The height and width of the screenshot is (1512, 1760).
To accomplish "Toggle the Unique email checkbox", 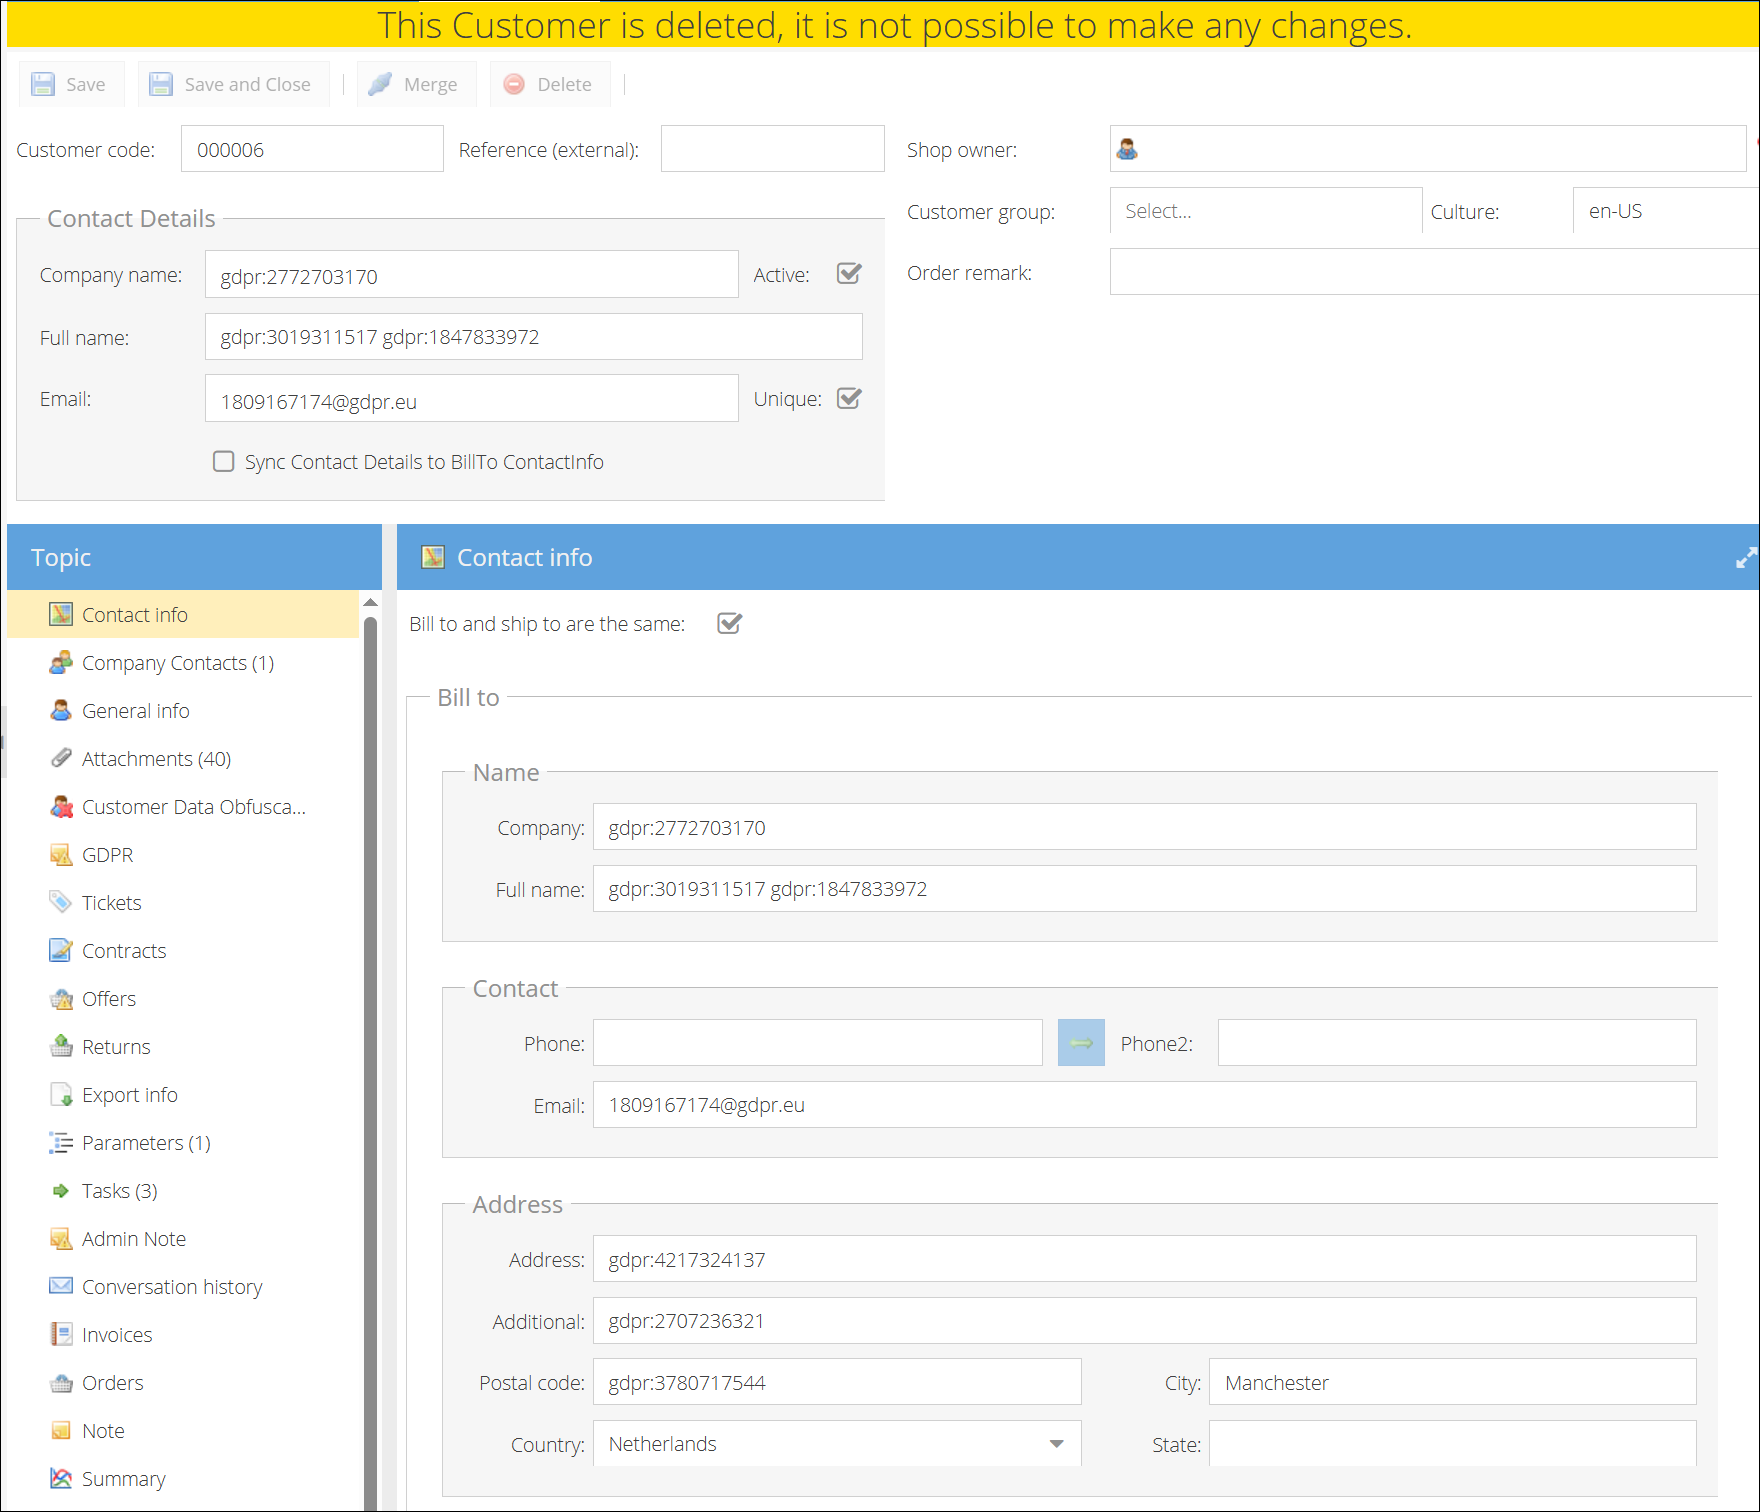I will [x=849, y=399].
